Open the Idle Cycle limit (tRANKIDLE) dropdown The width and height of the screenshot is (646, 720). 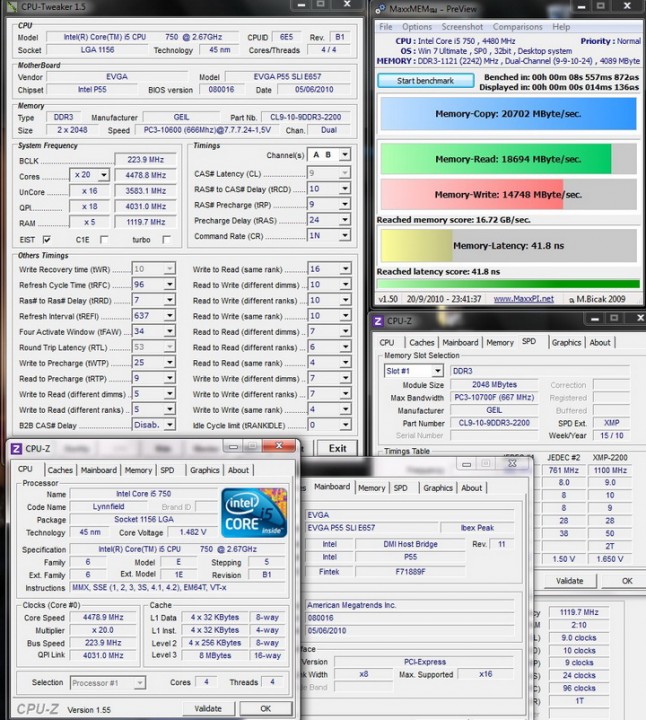(345, 425)
